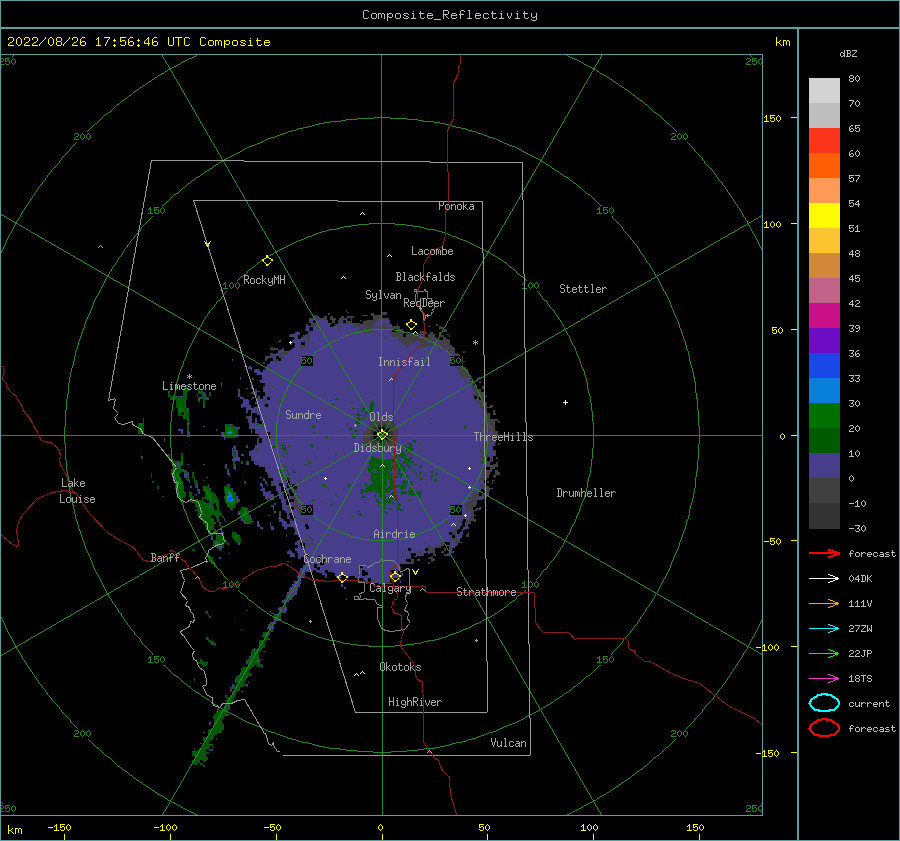Click the asterisk marker above Limestone
The image size is (900, 841).
tap(189, 377)
